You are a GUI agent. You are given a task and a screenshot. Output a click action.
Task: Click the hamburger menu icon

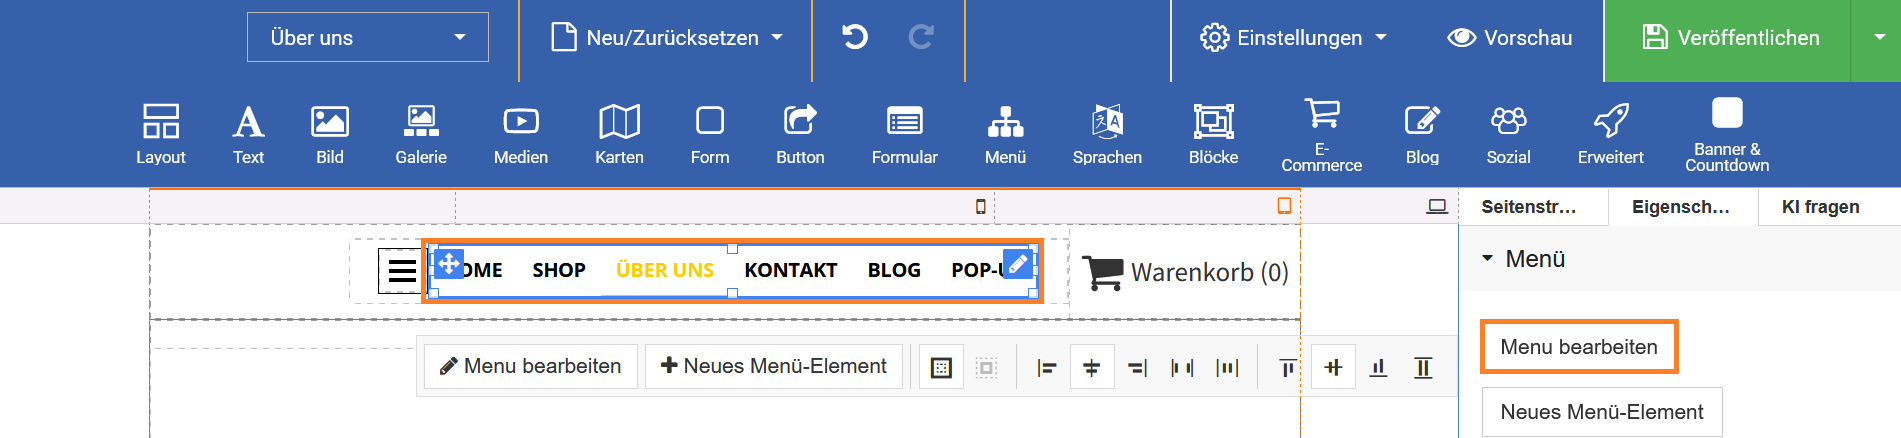click(x=402, y=271)
